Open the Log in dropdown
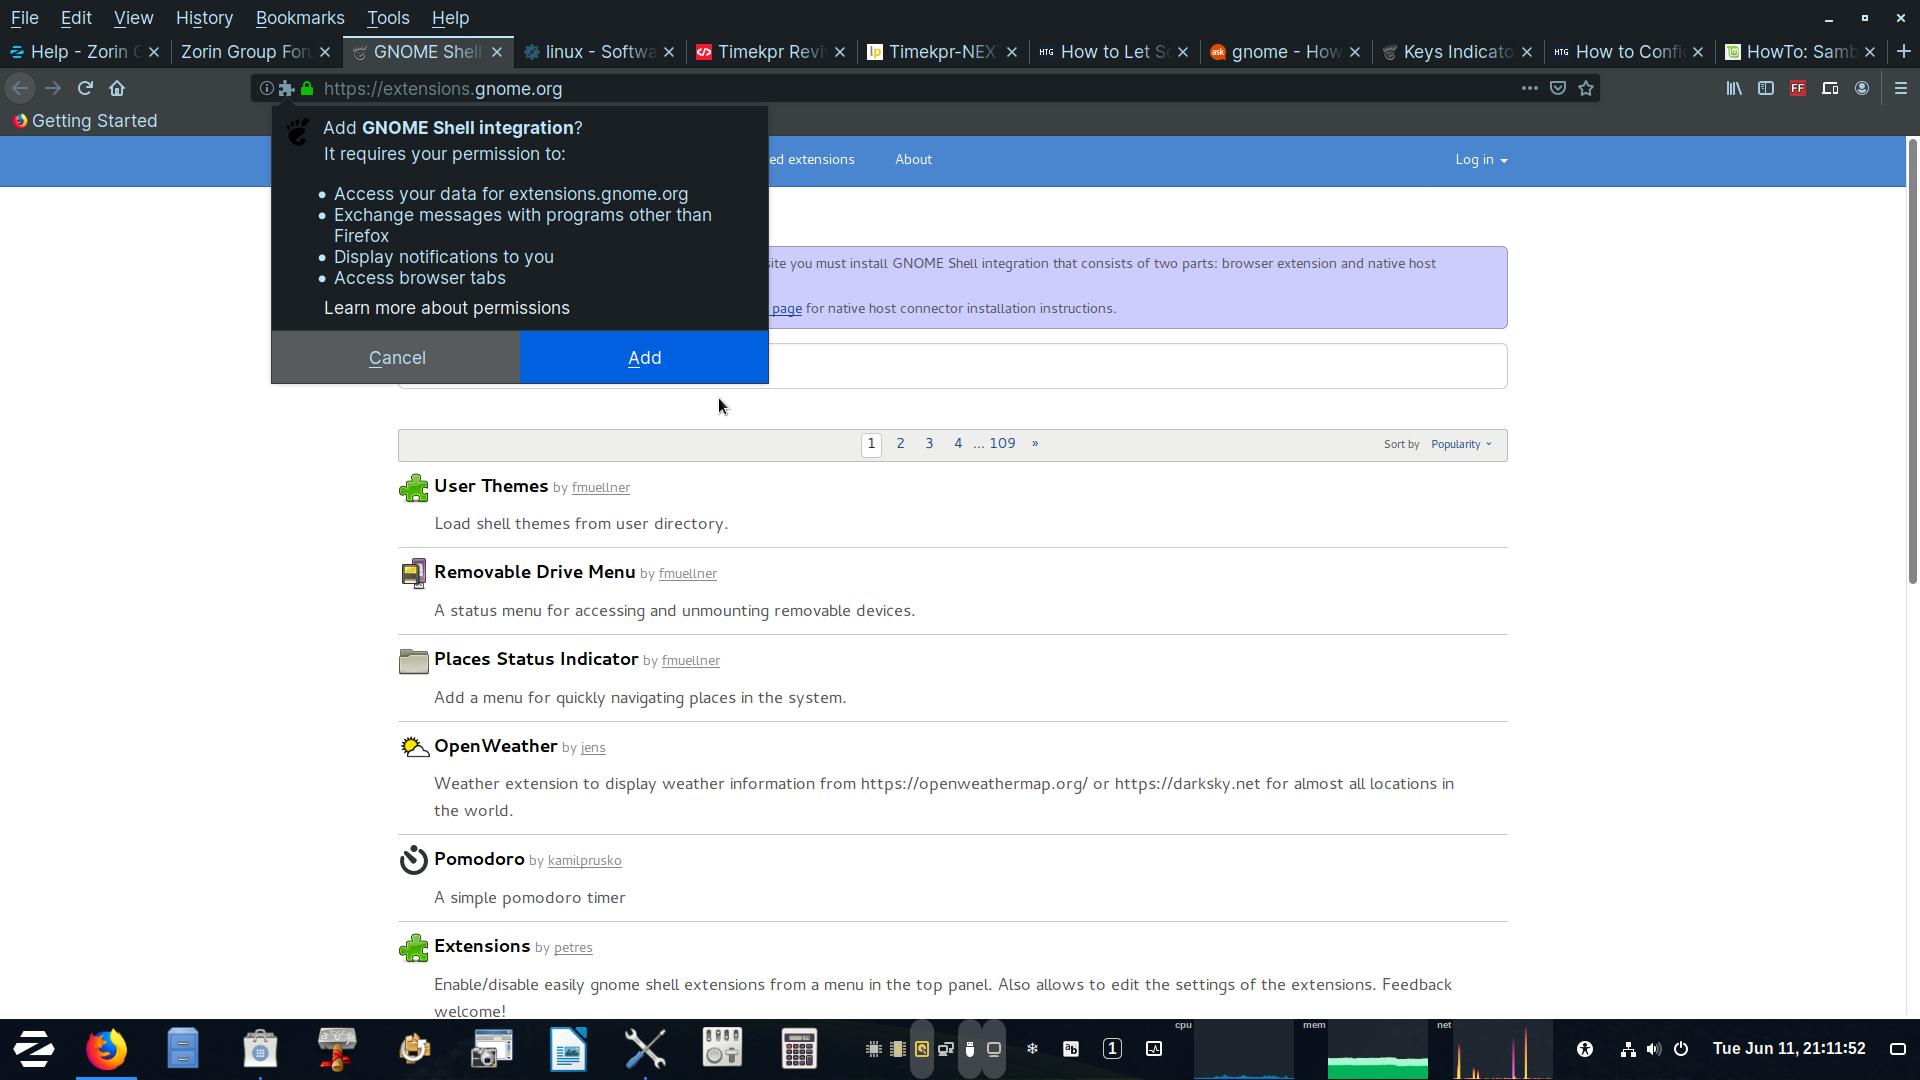Viewport: 1920px width, 1080px height. click(x=1480, y=160)
